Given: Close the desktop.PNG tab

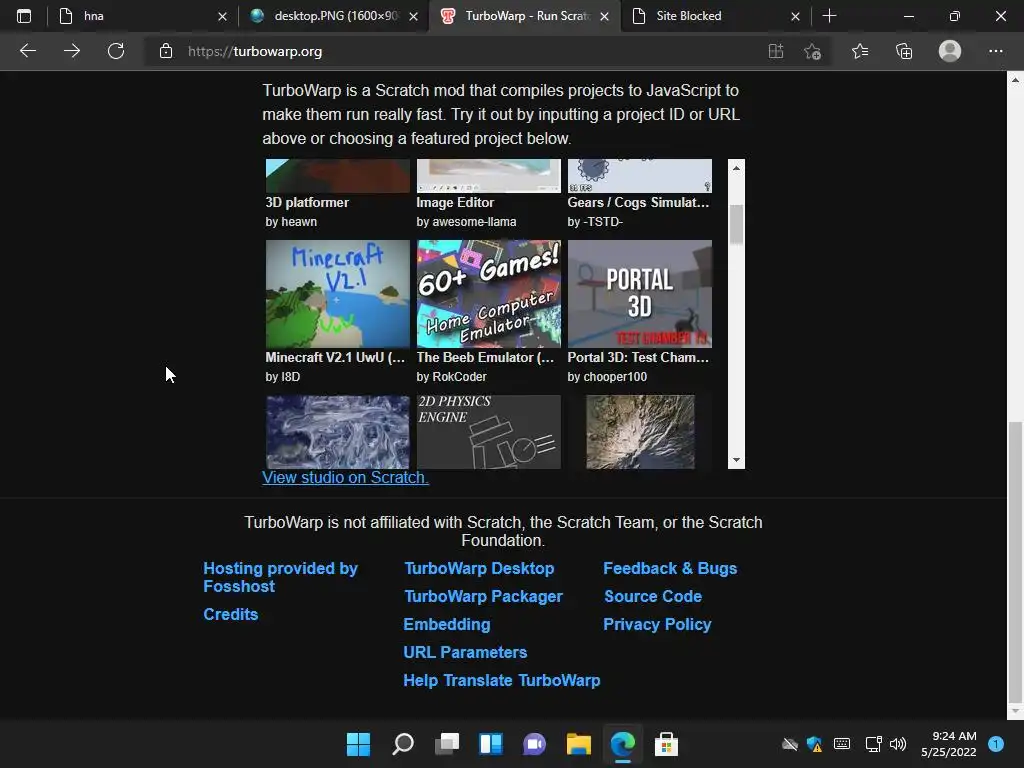Looking at the screenshot, I should tap(413, 16).
